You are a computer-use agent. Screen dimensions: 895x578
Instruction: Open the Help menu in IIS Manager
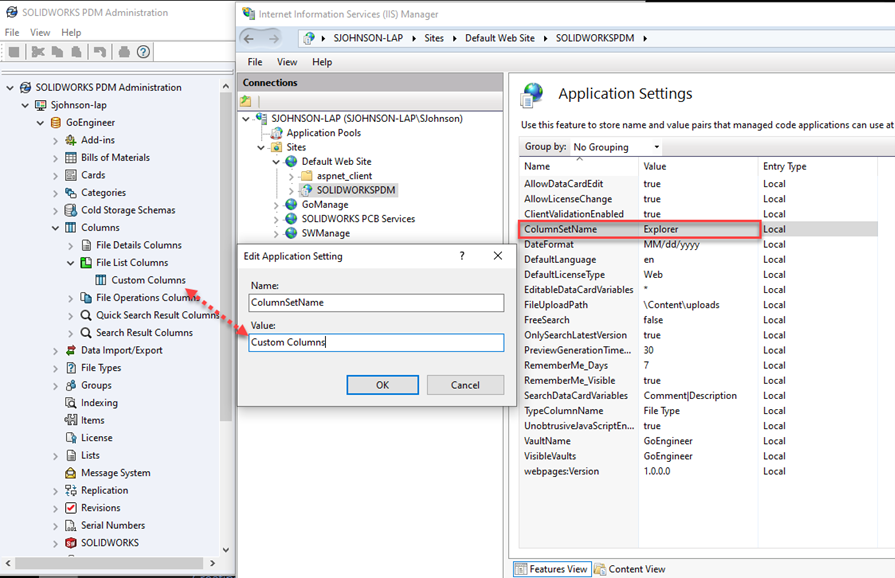click(322, 62)
